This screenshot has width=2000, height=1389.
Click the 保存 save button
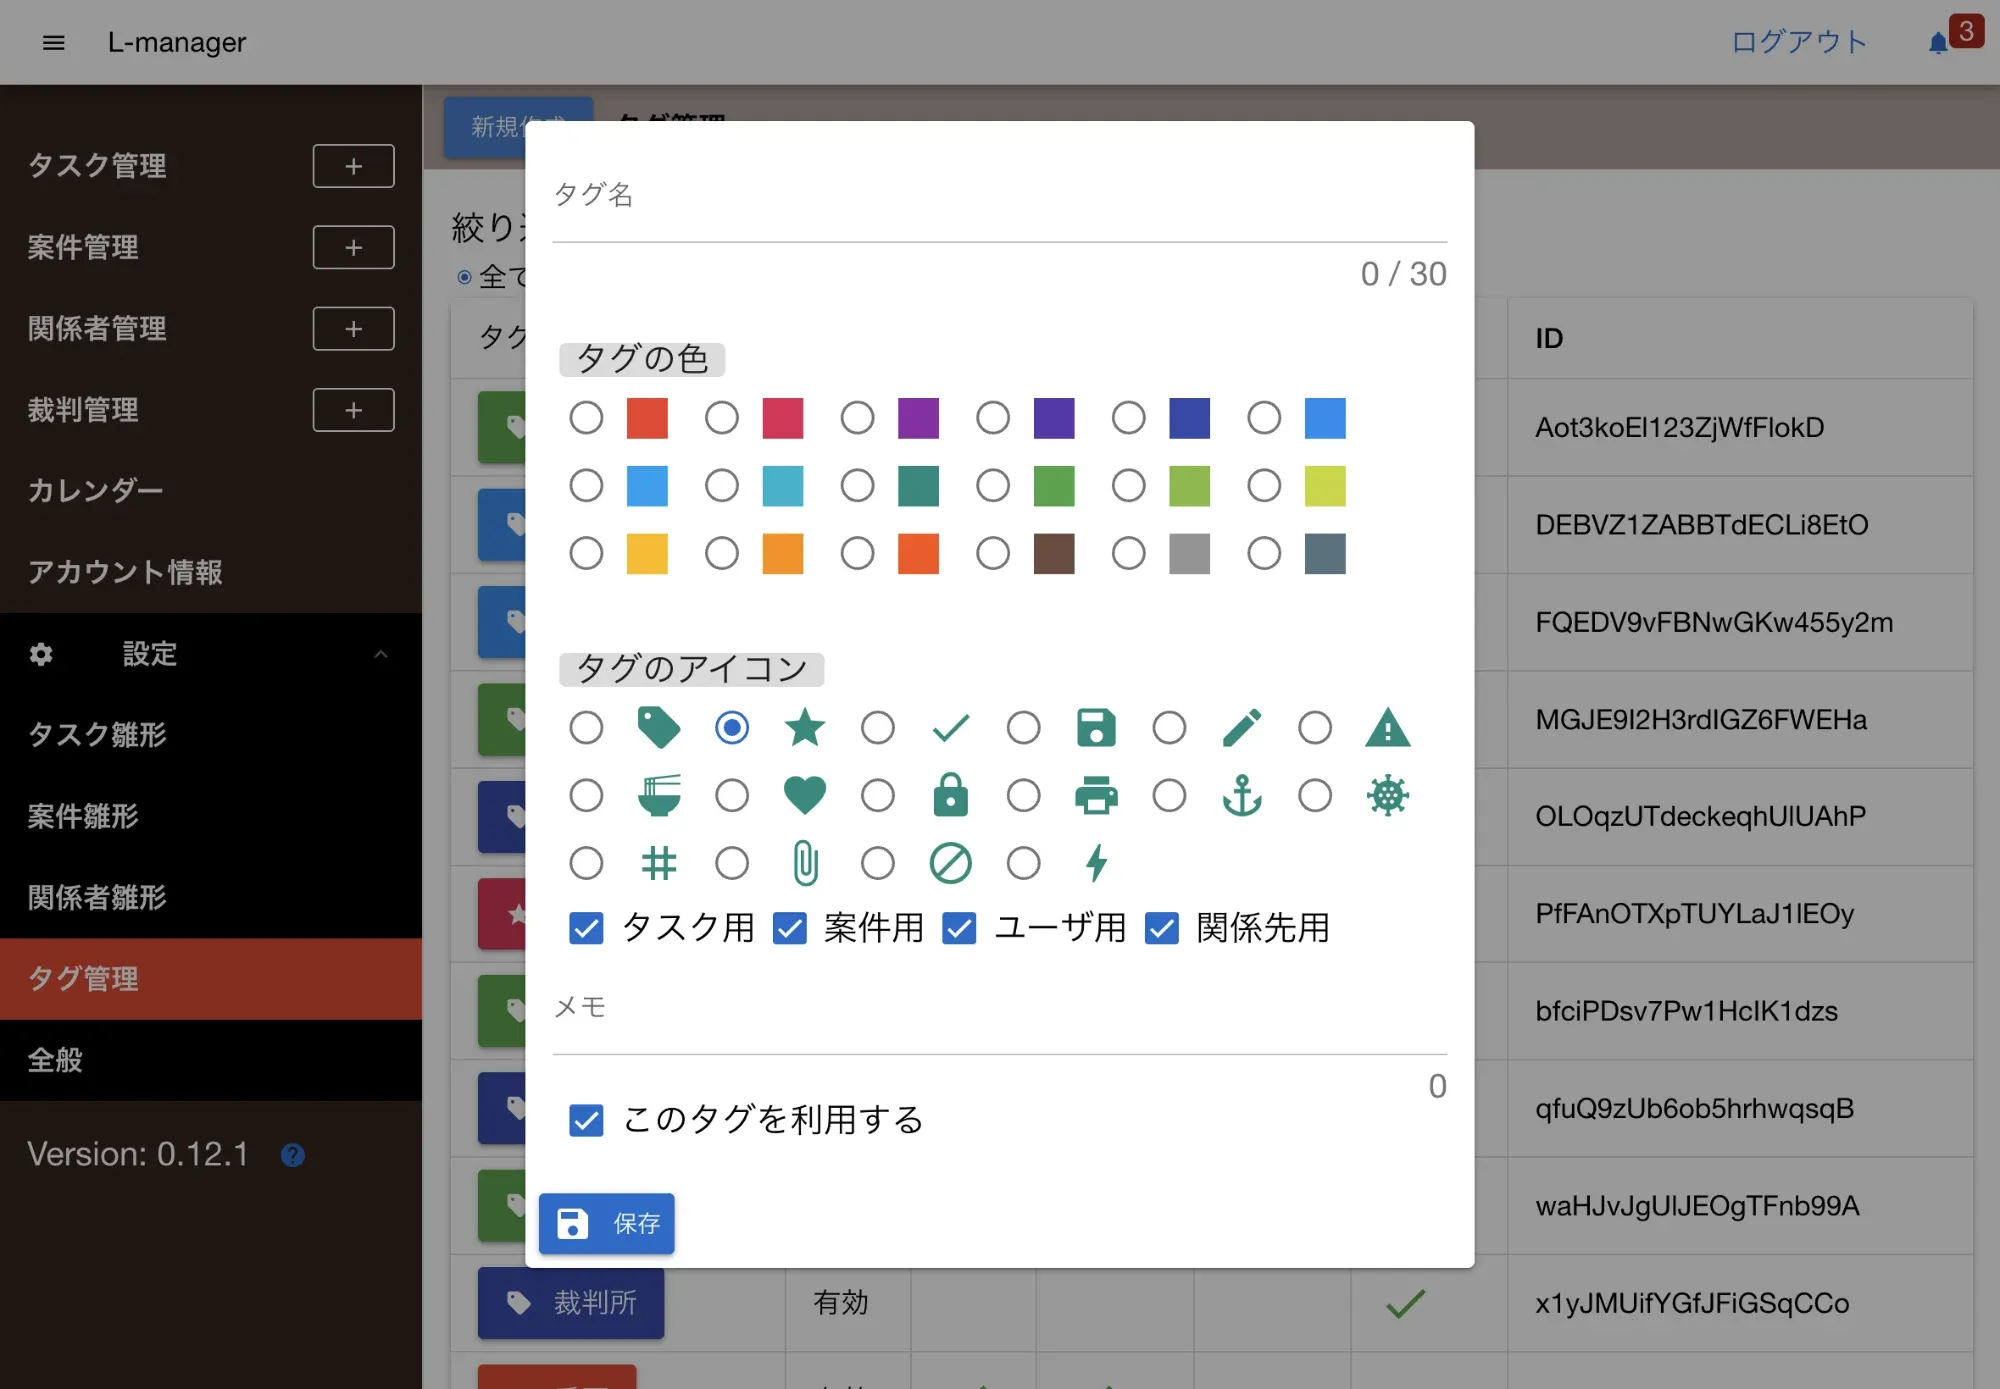coord(607,1223)
